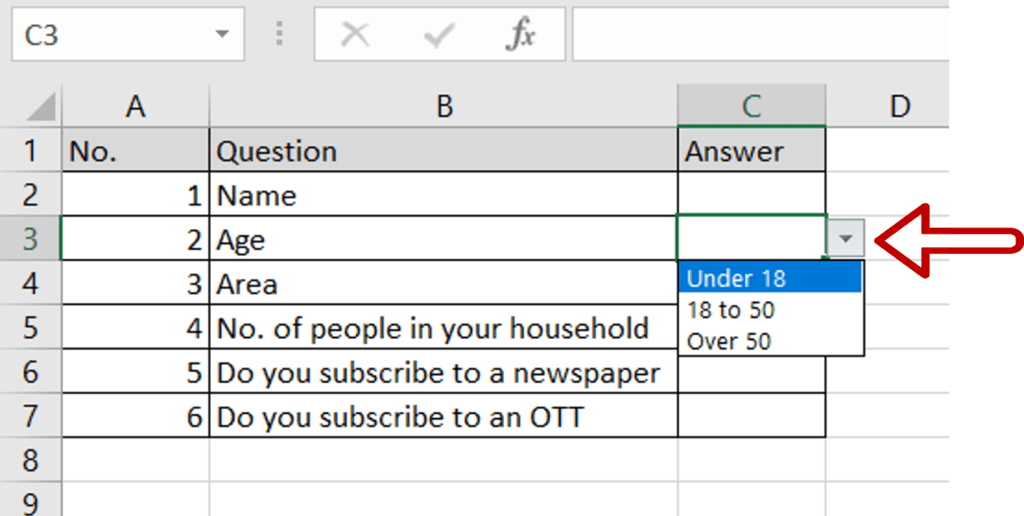Image resolution: width=1024 pixels, height=516 pixels.
Task: Select the active answer cell C3
Action: (x=752, y=238)
